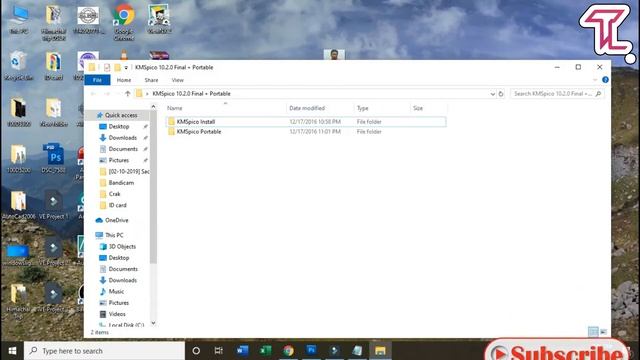Open Pictures under This PC
Viewport: 640px width, 360px height.
pos(119,303)
